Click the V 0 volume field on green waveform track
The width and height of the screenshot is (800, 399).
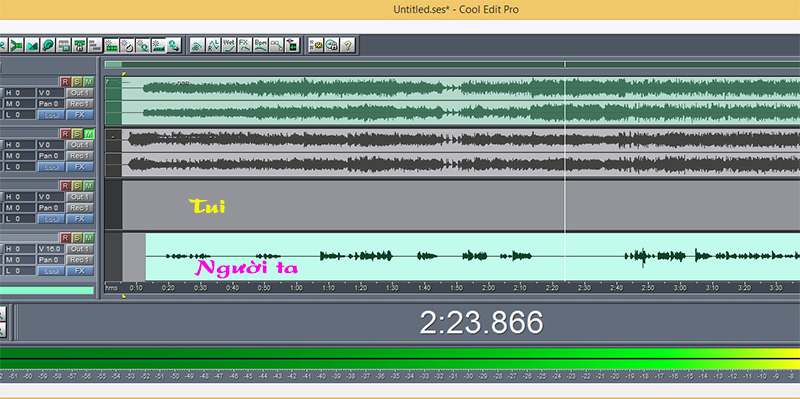click(52, 93)
